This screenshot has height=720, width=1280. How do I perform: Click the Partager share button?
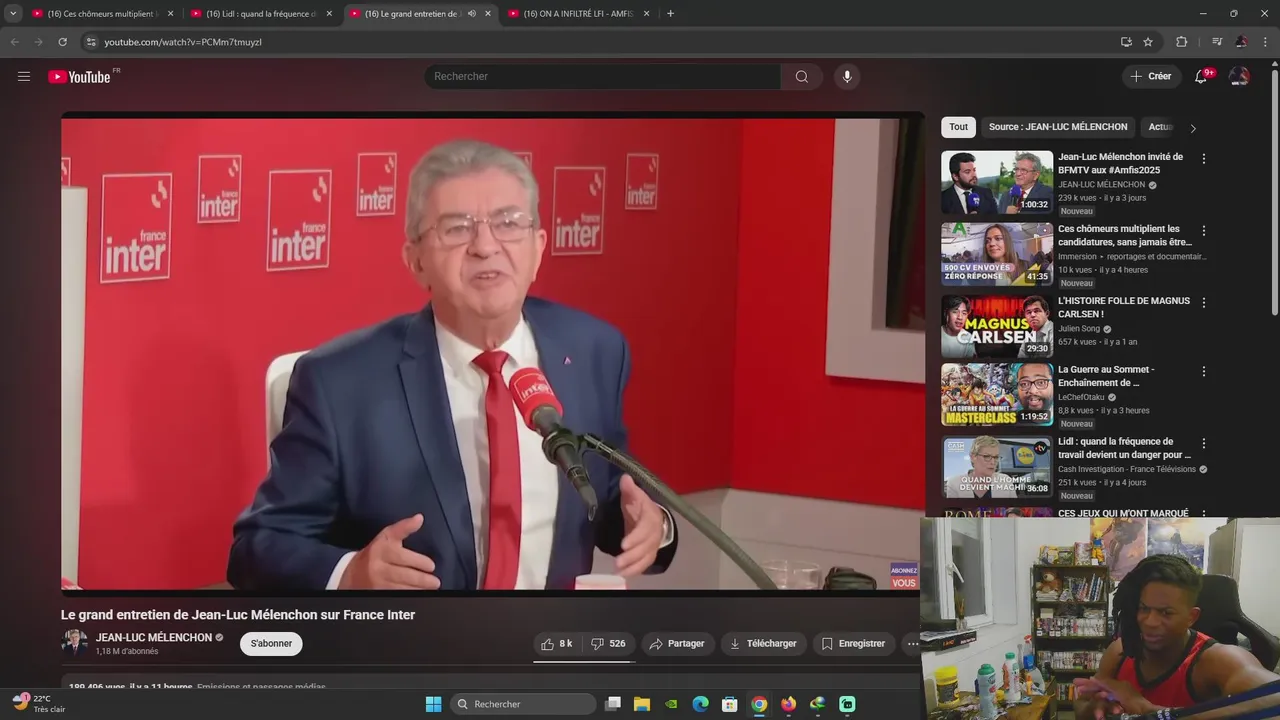[677, 644]
